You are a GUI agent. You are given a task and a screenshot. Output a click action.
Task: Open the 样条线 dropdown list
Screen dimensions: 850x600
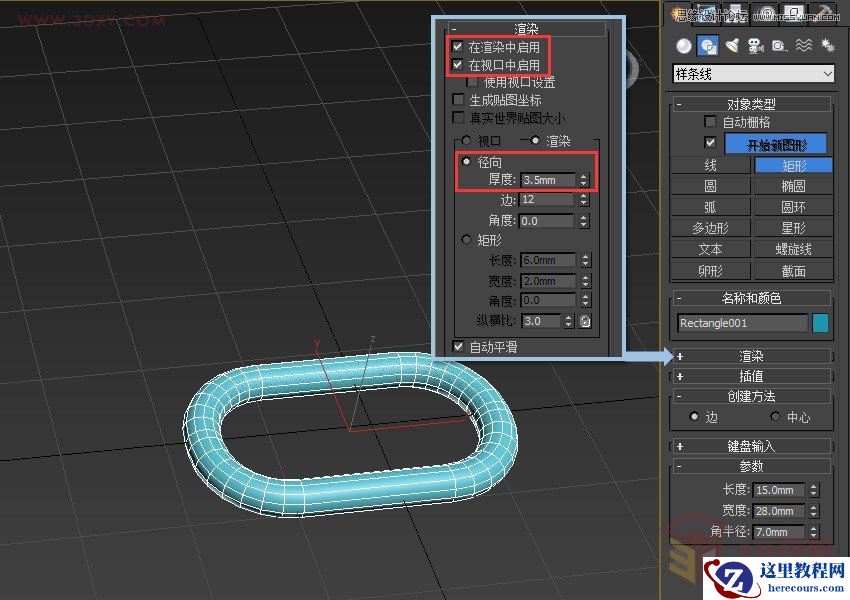[x=754, y=74]
